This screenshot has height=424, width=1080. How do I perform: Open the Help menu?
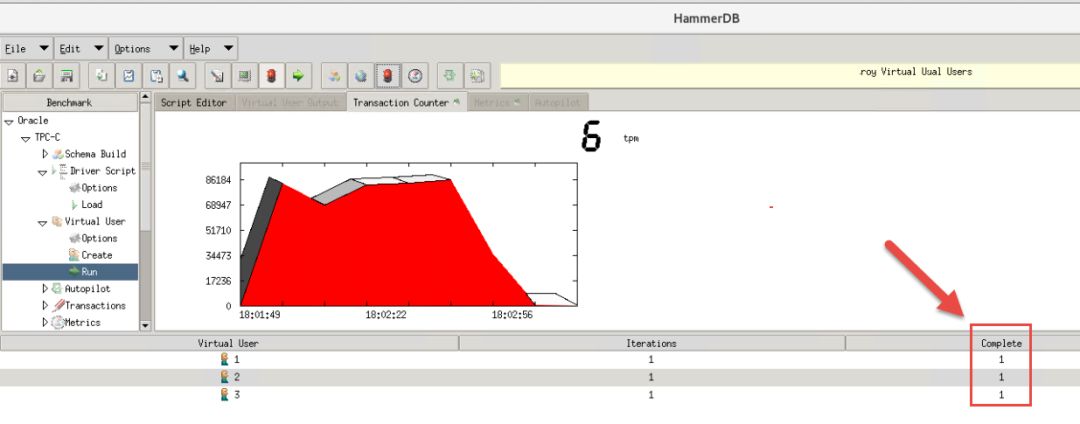click(211, 49)
